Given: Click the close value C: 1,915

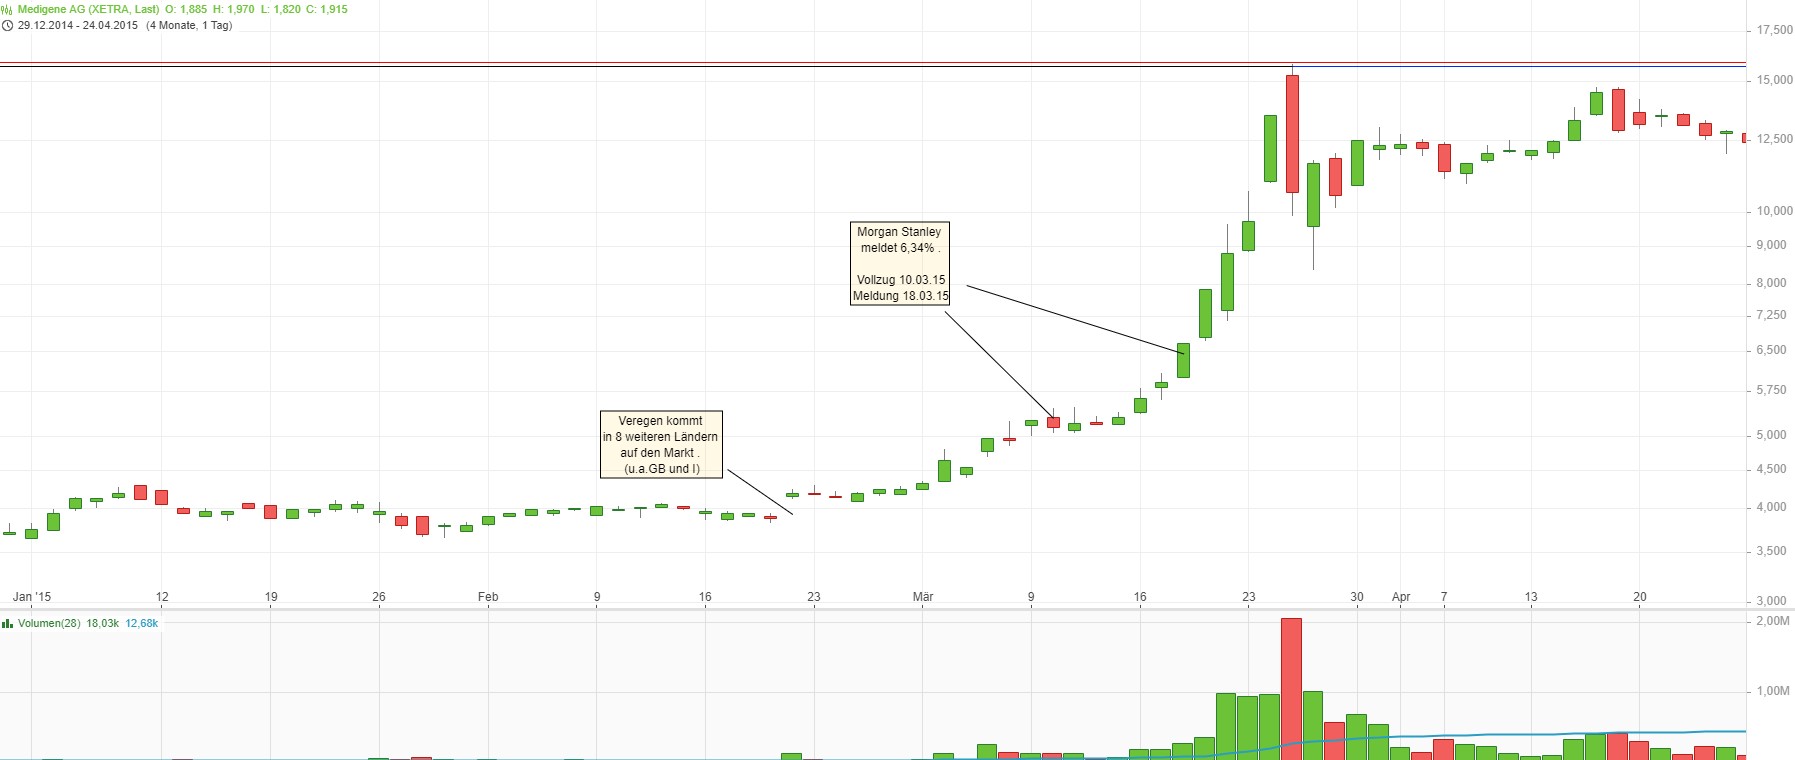Looking at the screenshot, I should pyautogui.click(x=327, y=9).
